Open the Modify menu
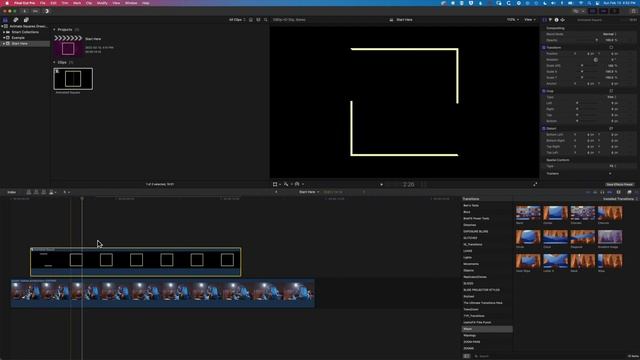This screenshot has height=360, width=640. pos(102,3)
